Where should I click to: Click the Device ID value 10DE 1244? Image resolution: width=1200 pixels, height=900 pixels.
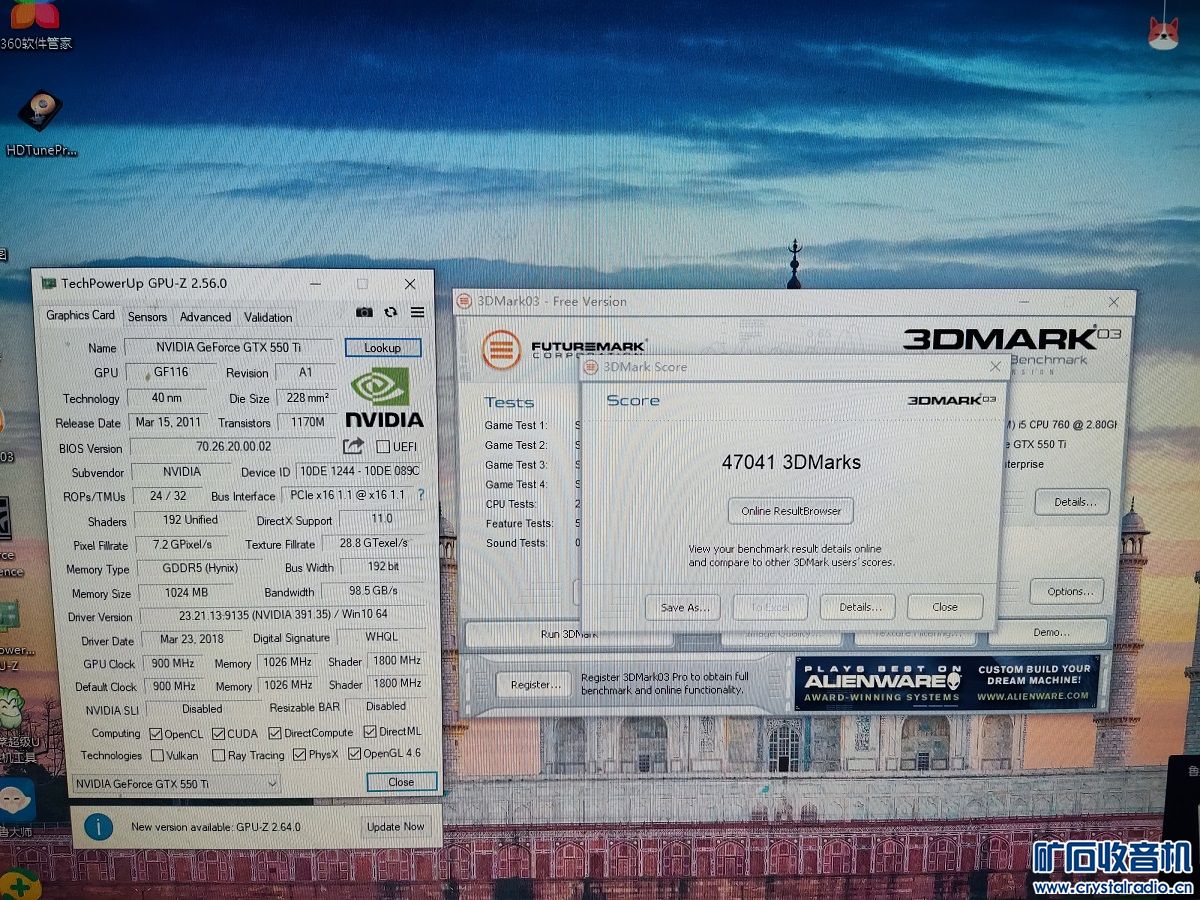point(360,471)
